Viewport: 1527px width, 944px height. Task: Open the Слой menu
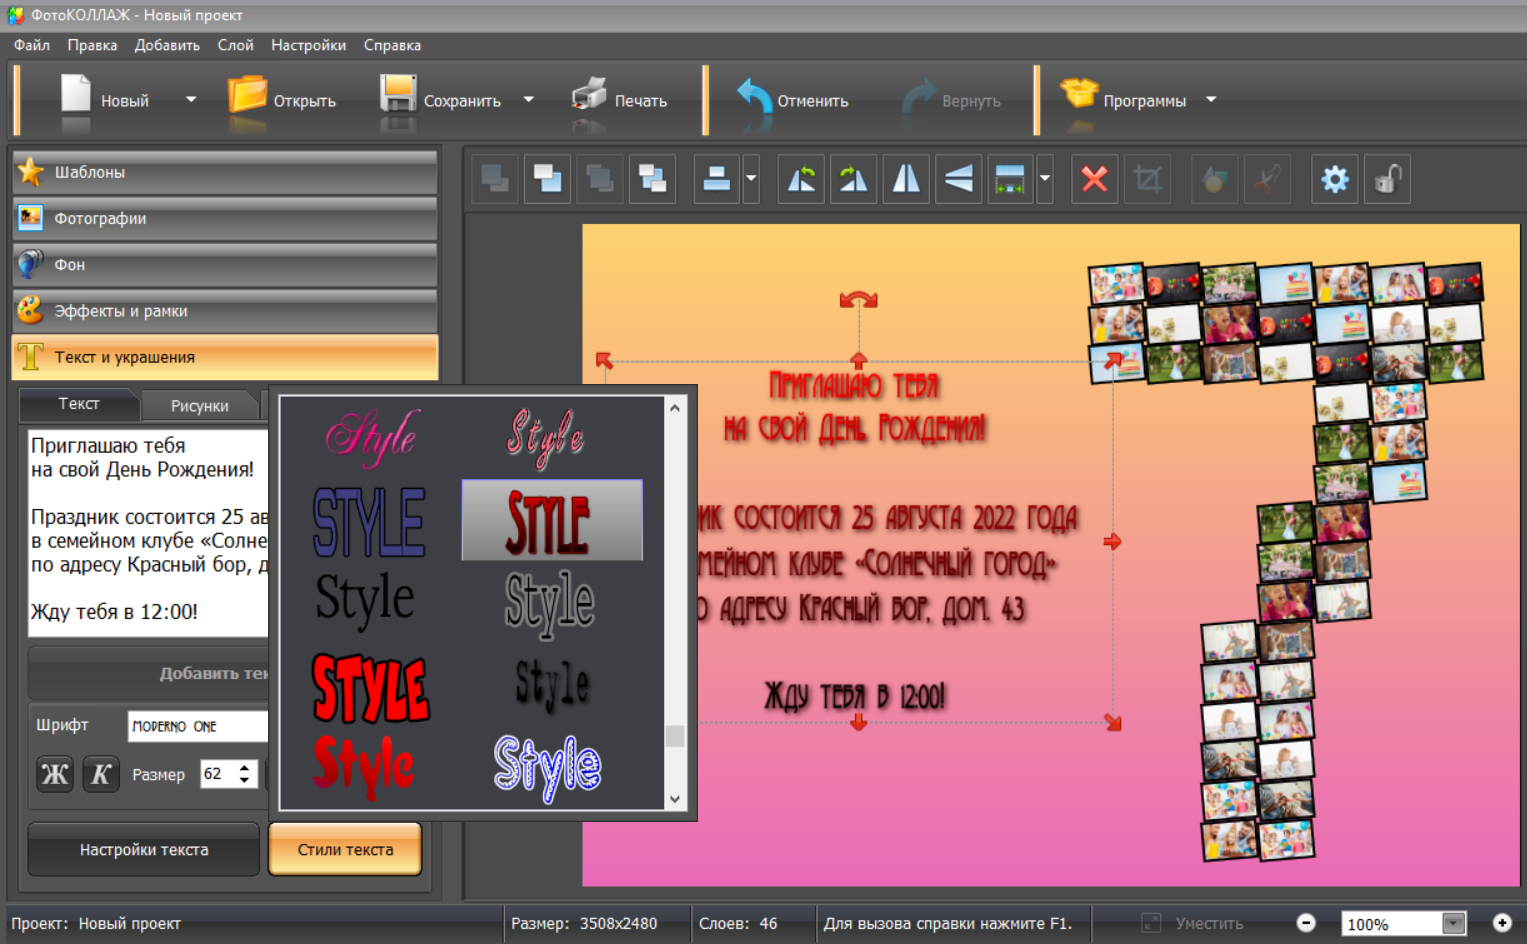235,45
